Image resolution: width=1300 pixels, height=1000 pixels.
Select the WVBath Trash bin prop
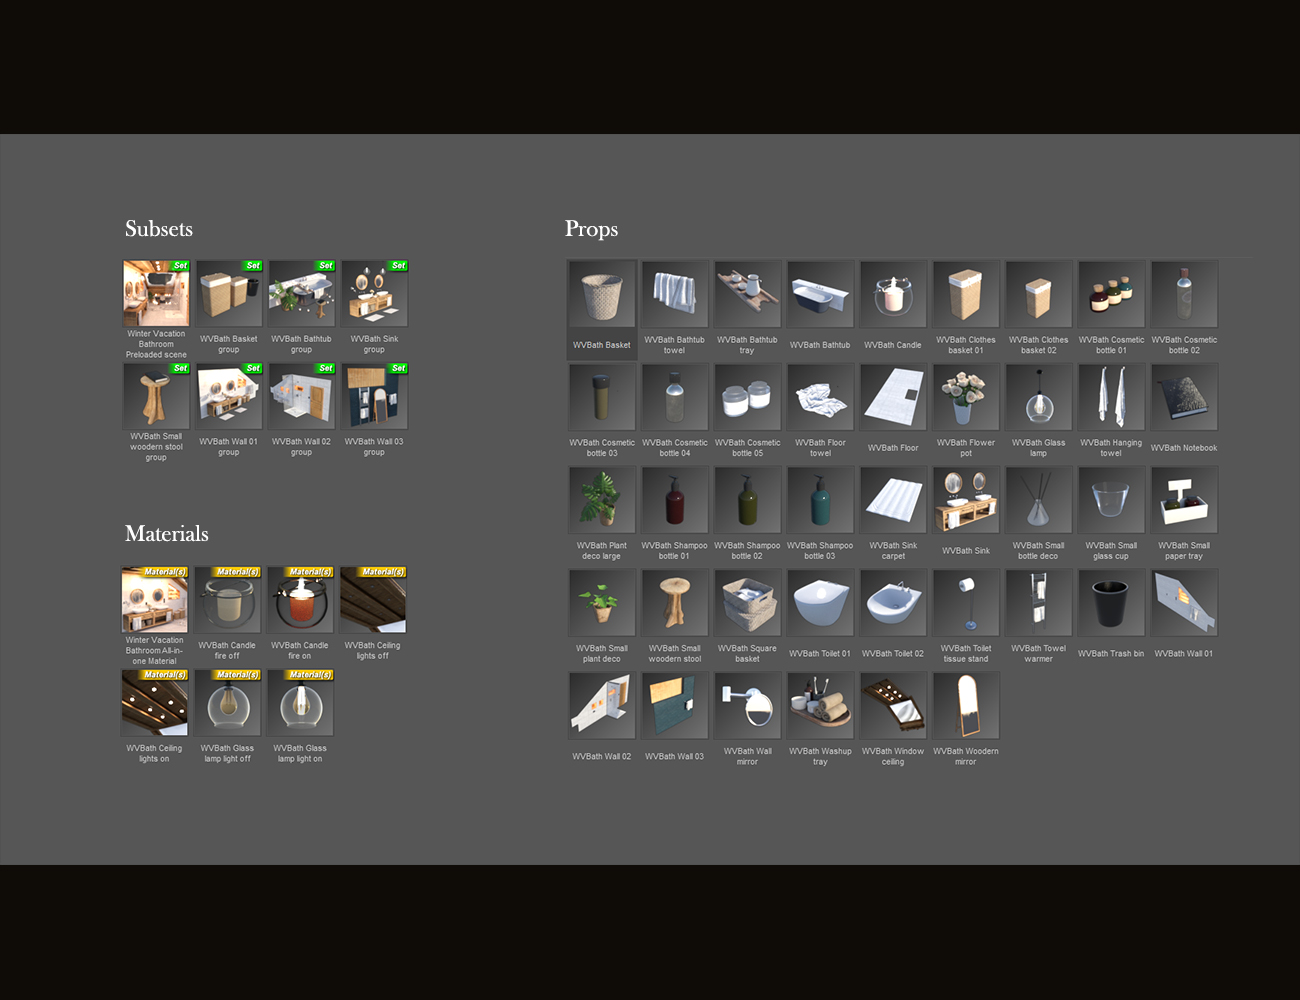point(1112,603)
